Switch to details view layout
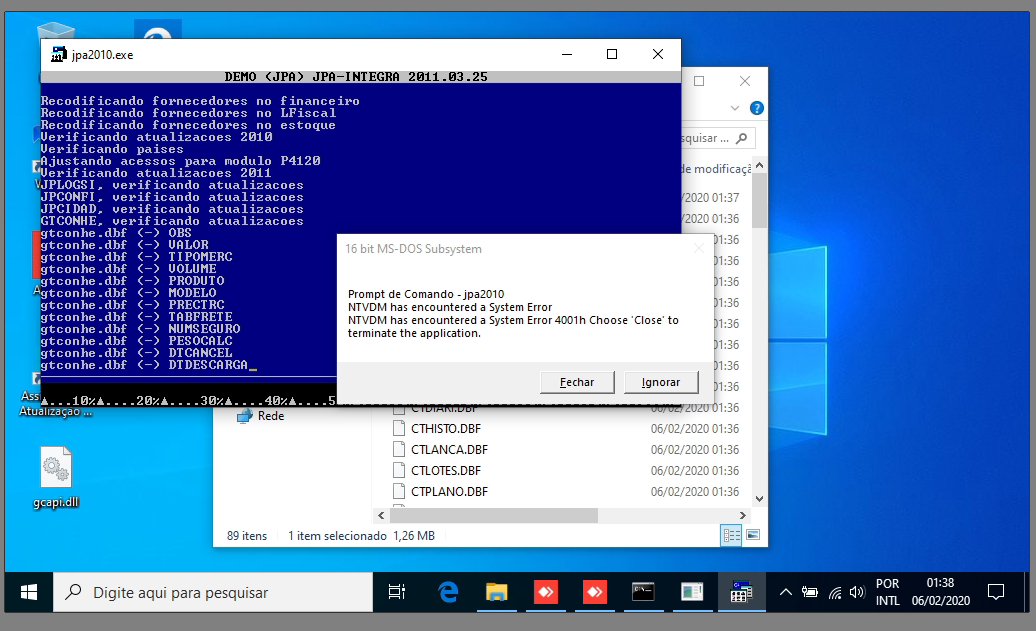 (x=732, y=536)
